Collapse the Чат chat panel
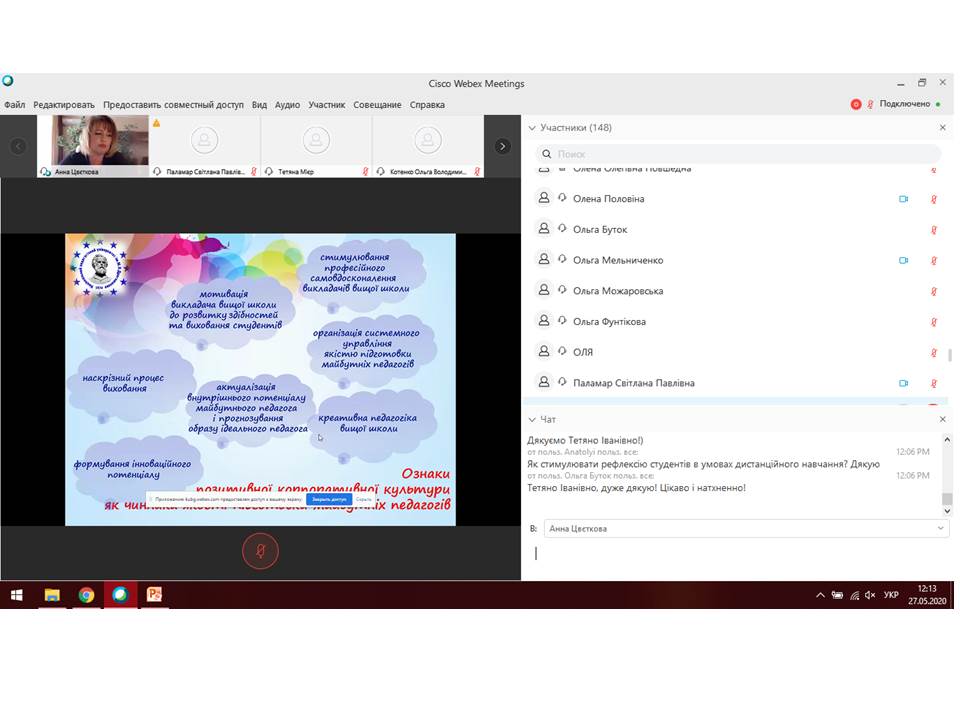960x720 pixels. pyautogui.click(x=531, y=420)
